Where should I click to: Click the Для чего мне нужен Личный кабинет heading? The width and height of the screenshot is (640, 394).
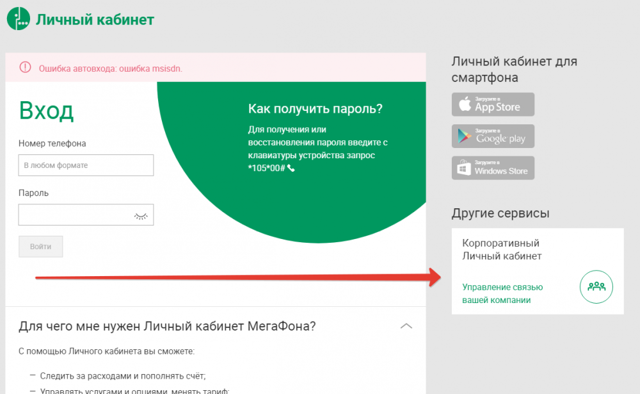[167, 326]
